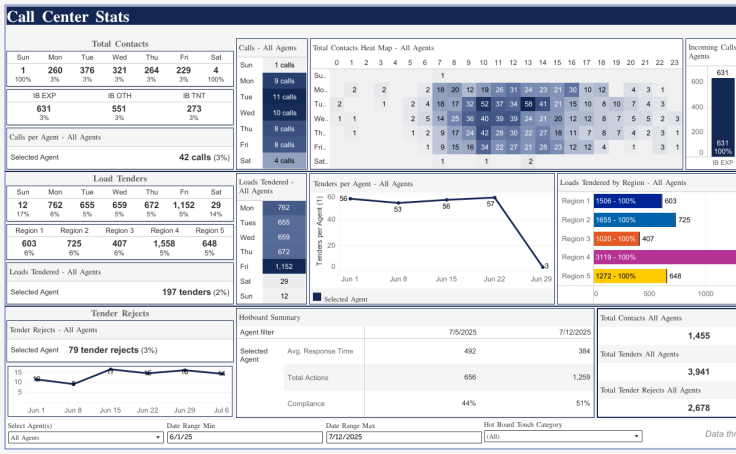Expand the Hot Board Touch Category dropdown
The image size is (736, 454).
pyautogui.click(x=563, y=437)
